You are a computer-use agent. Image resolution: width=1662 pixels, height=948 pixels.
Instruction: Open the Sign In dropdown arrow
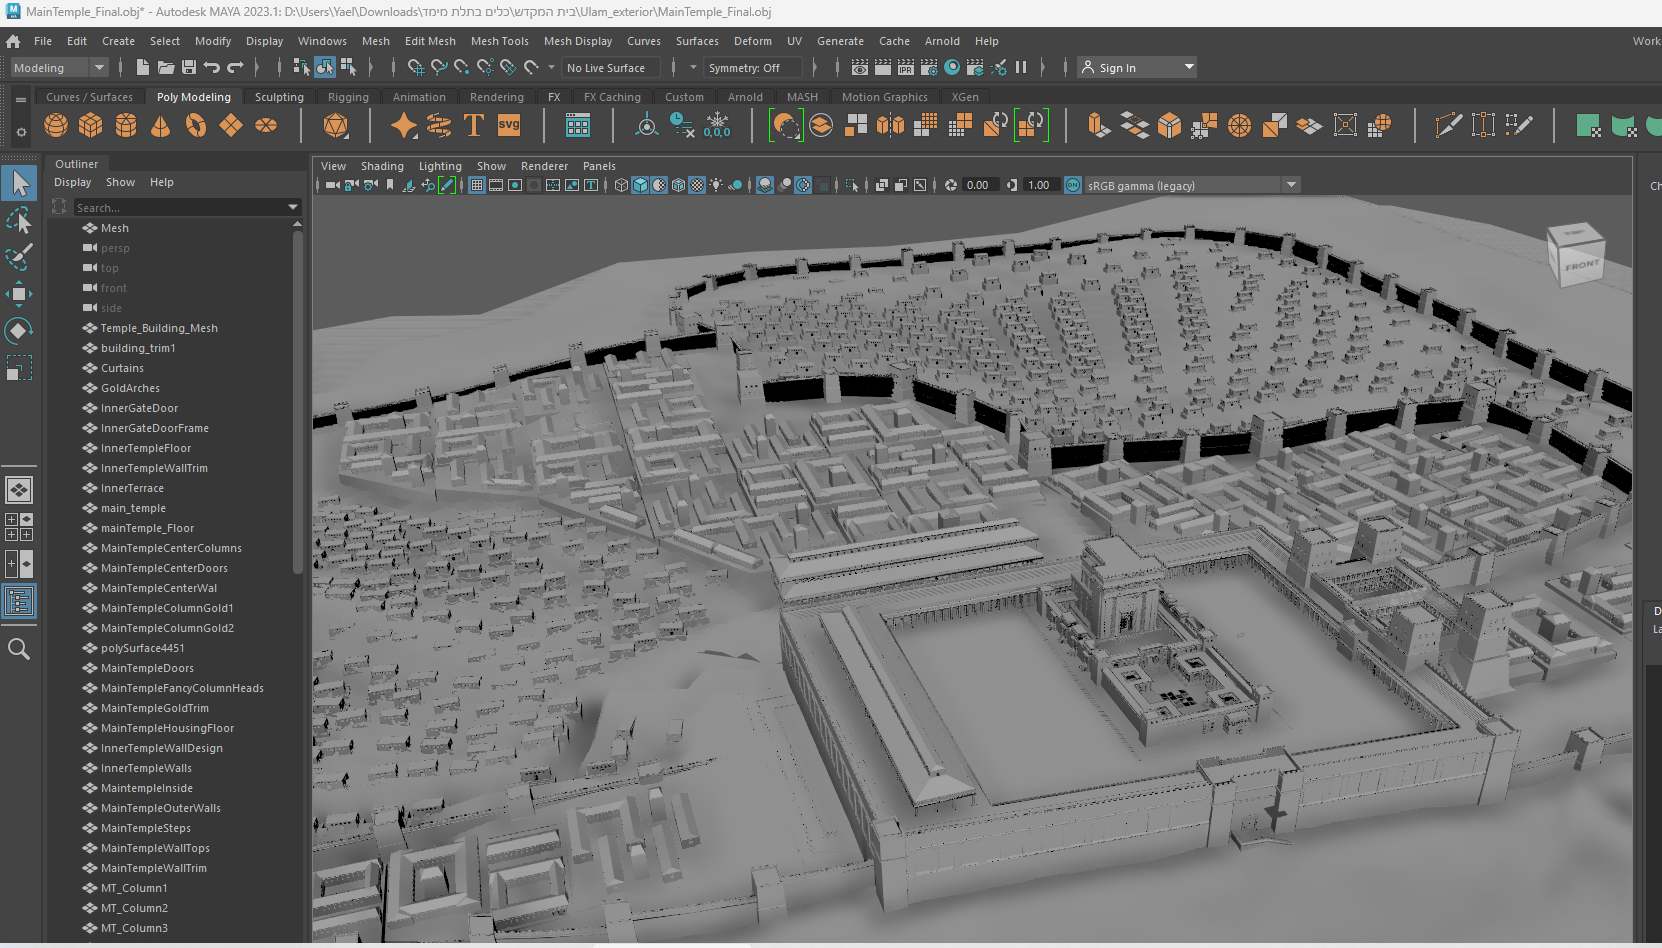[1188, 67]
